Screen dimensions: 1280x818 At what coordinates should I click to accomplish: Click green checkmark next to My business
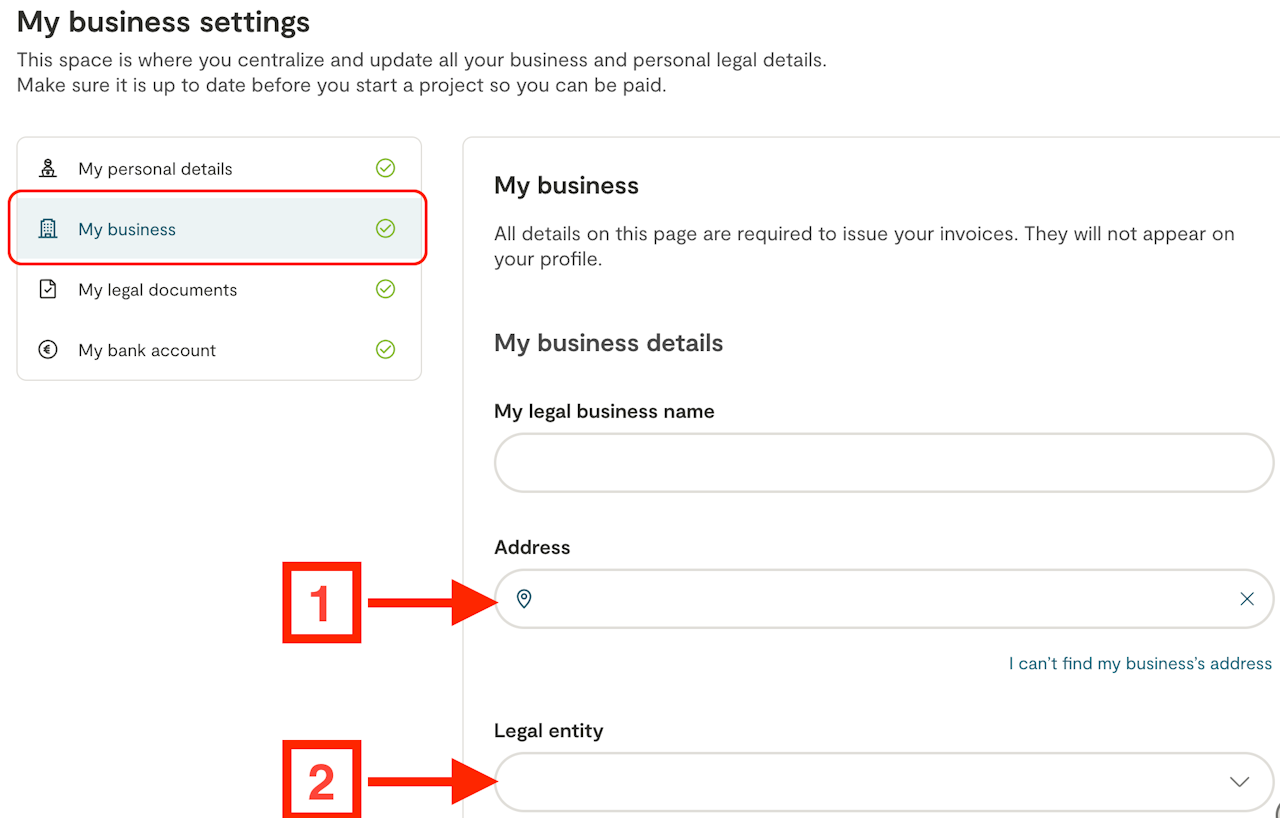click(x=385, y=229)
